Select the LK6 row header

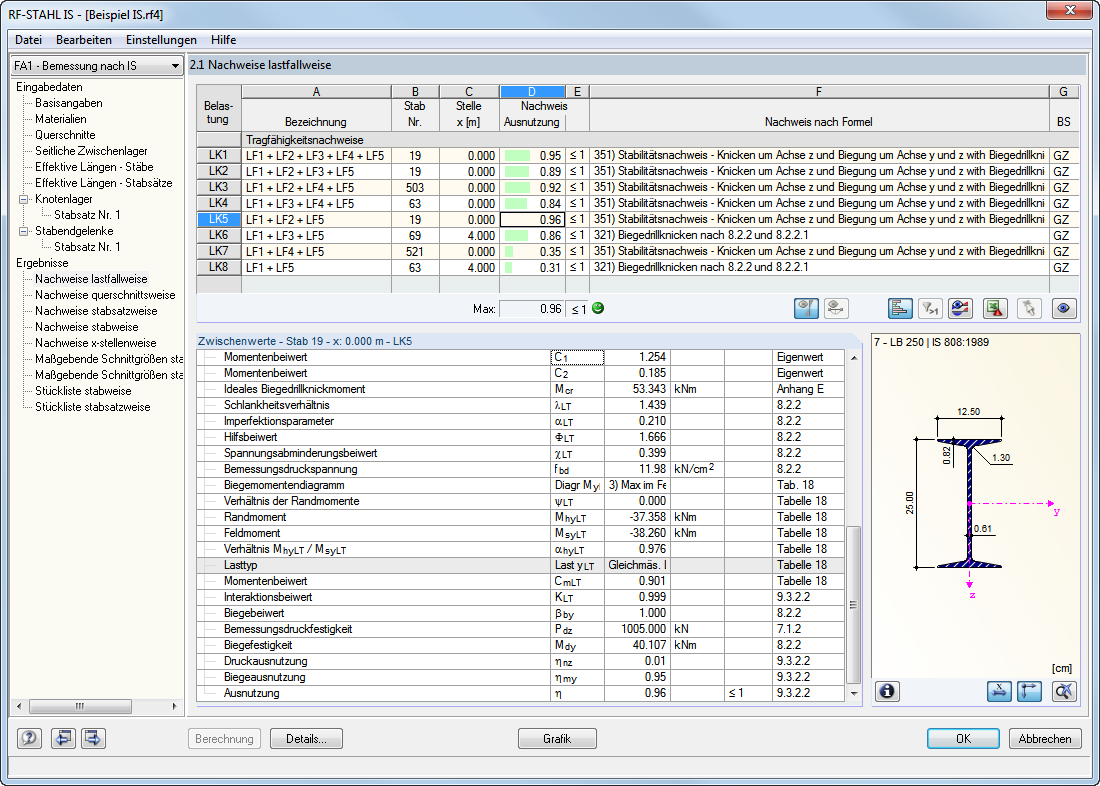(x=218, y=235)
